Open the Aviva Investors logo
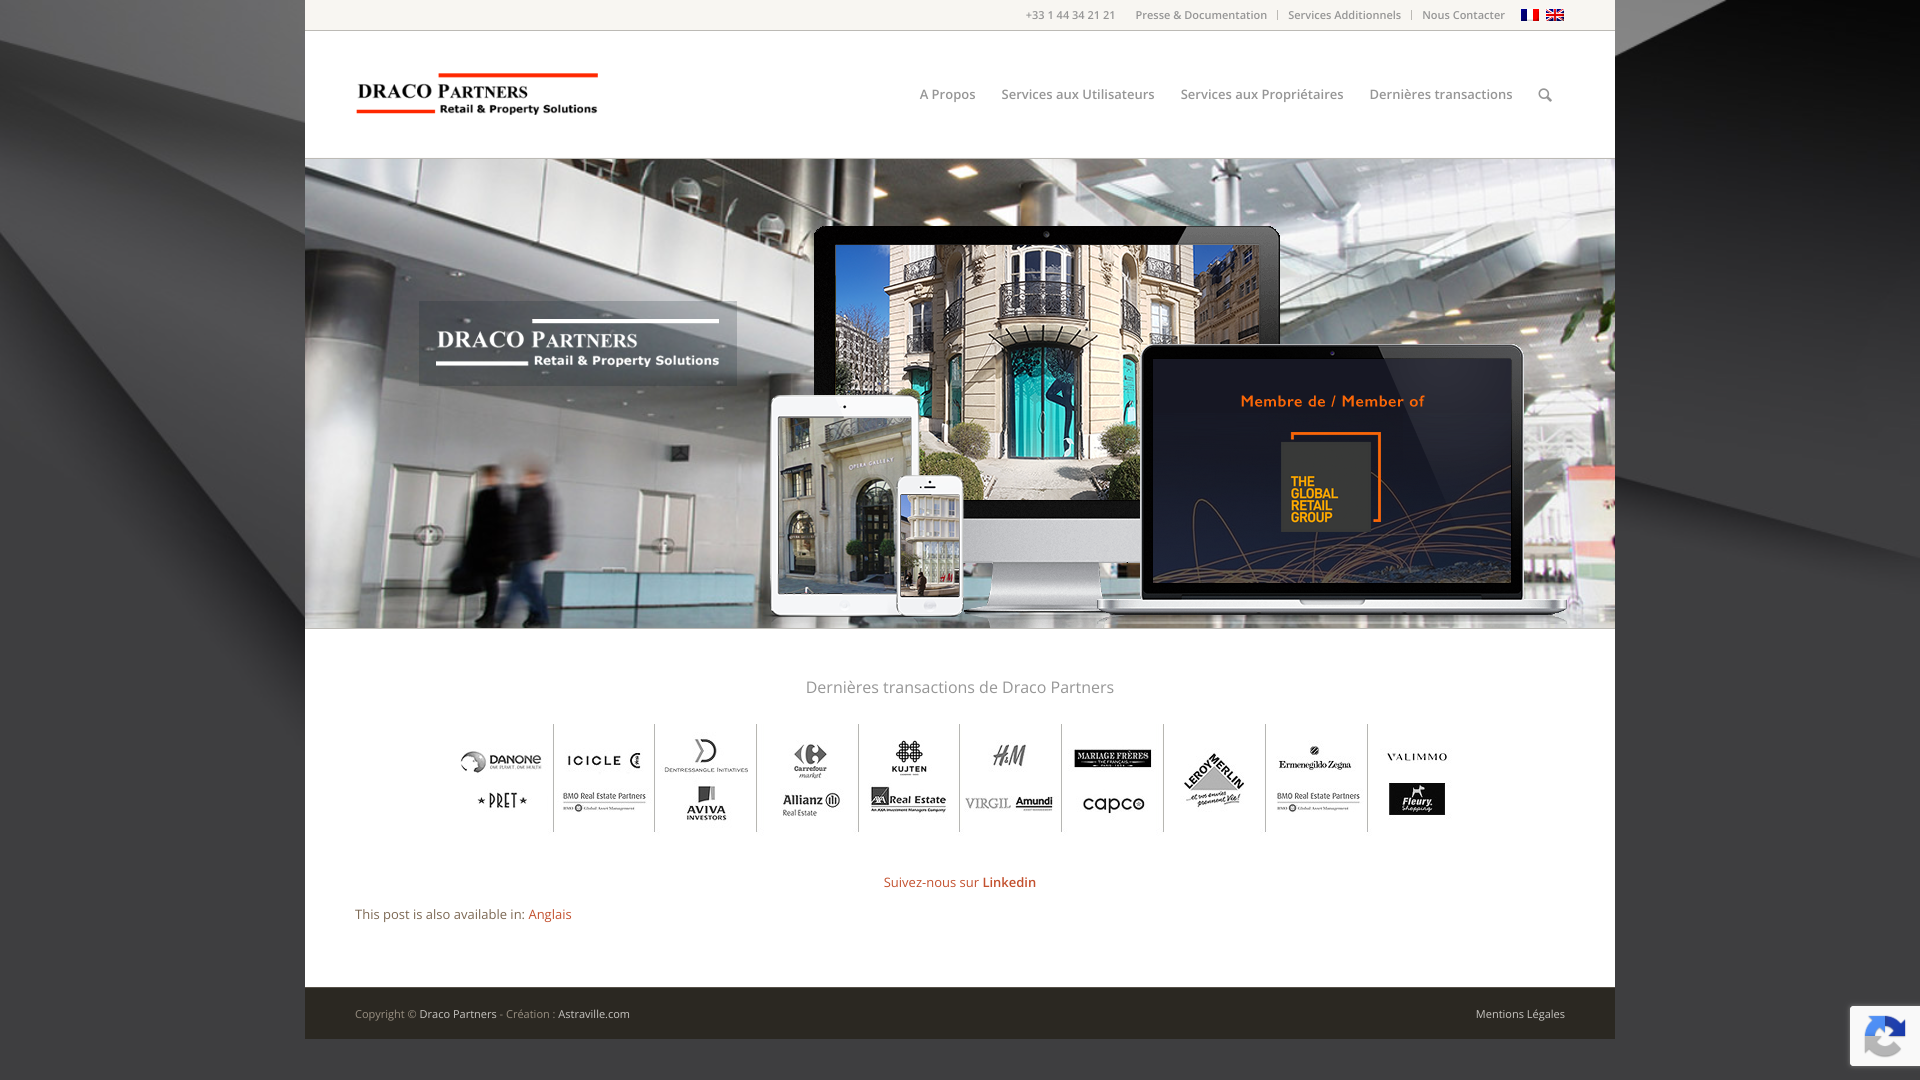Screen dimensions: 1920x1080 click(706, 803)
